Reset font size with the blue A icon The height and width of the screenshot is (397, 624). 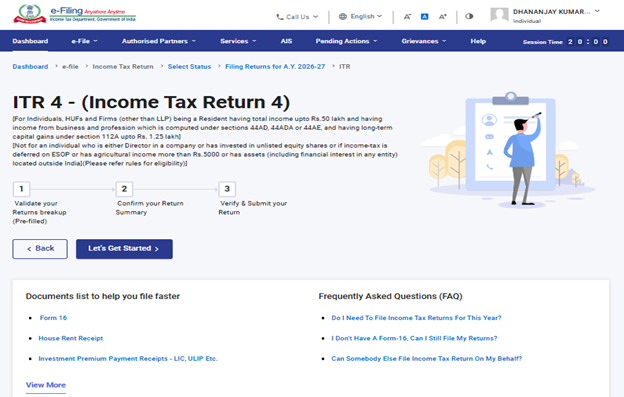click(x=425, y=17)
